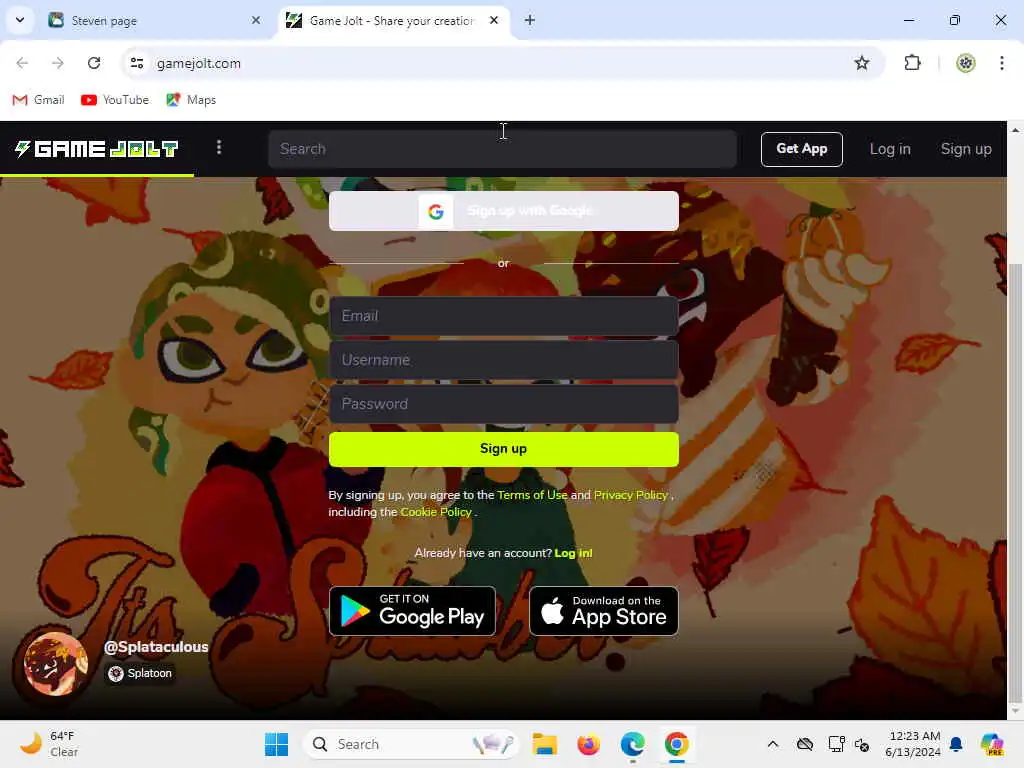
Task: Open the clock showing 12:23 AM
Action: point(912,744)
